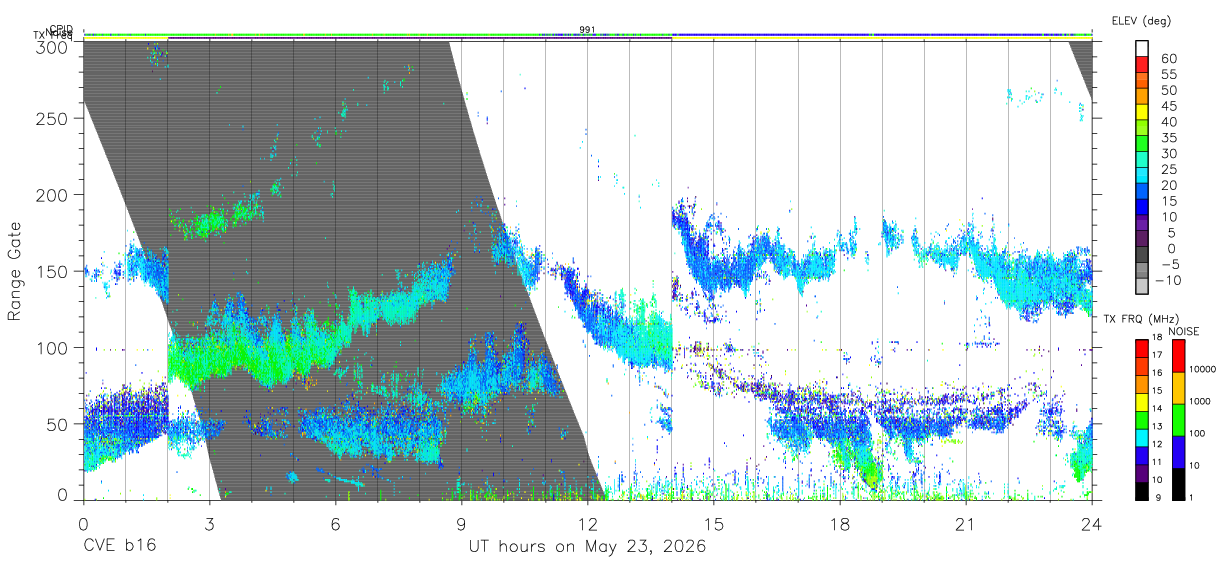This screenshot has height=567, width=1228.
Task: Select the black 9–10 MHz frequency swatch
Action: [1141, 491]
